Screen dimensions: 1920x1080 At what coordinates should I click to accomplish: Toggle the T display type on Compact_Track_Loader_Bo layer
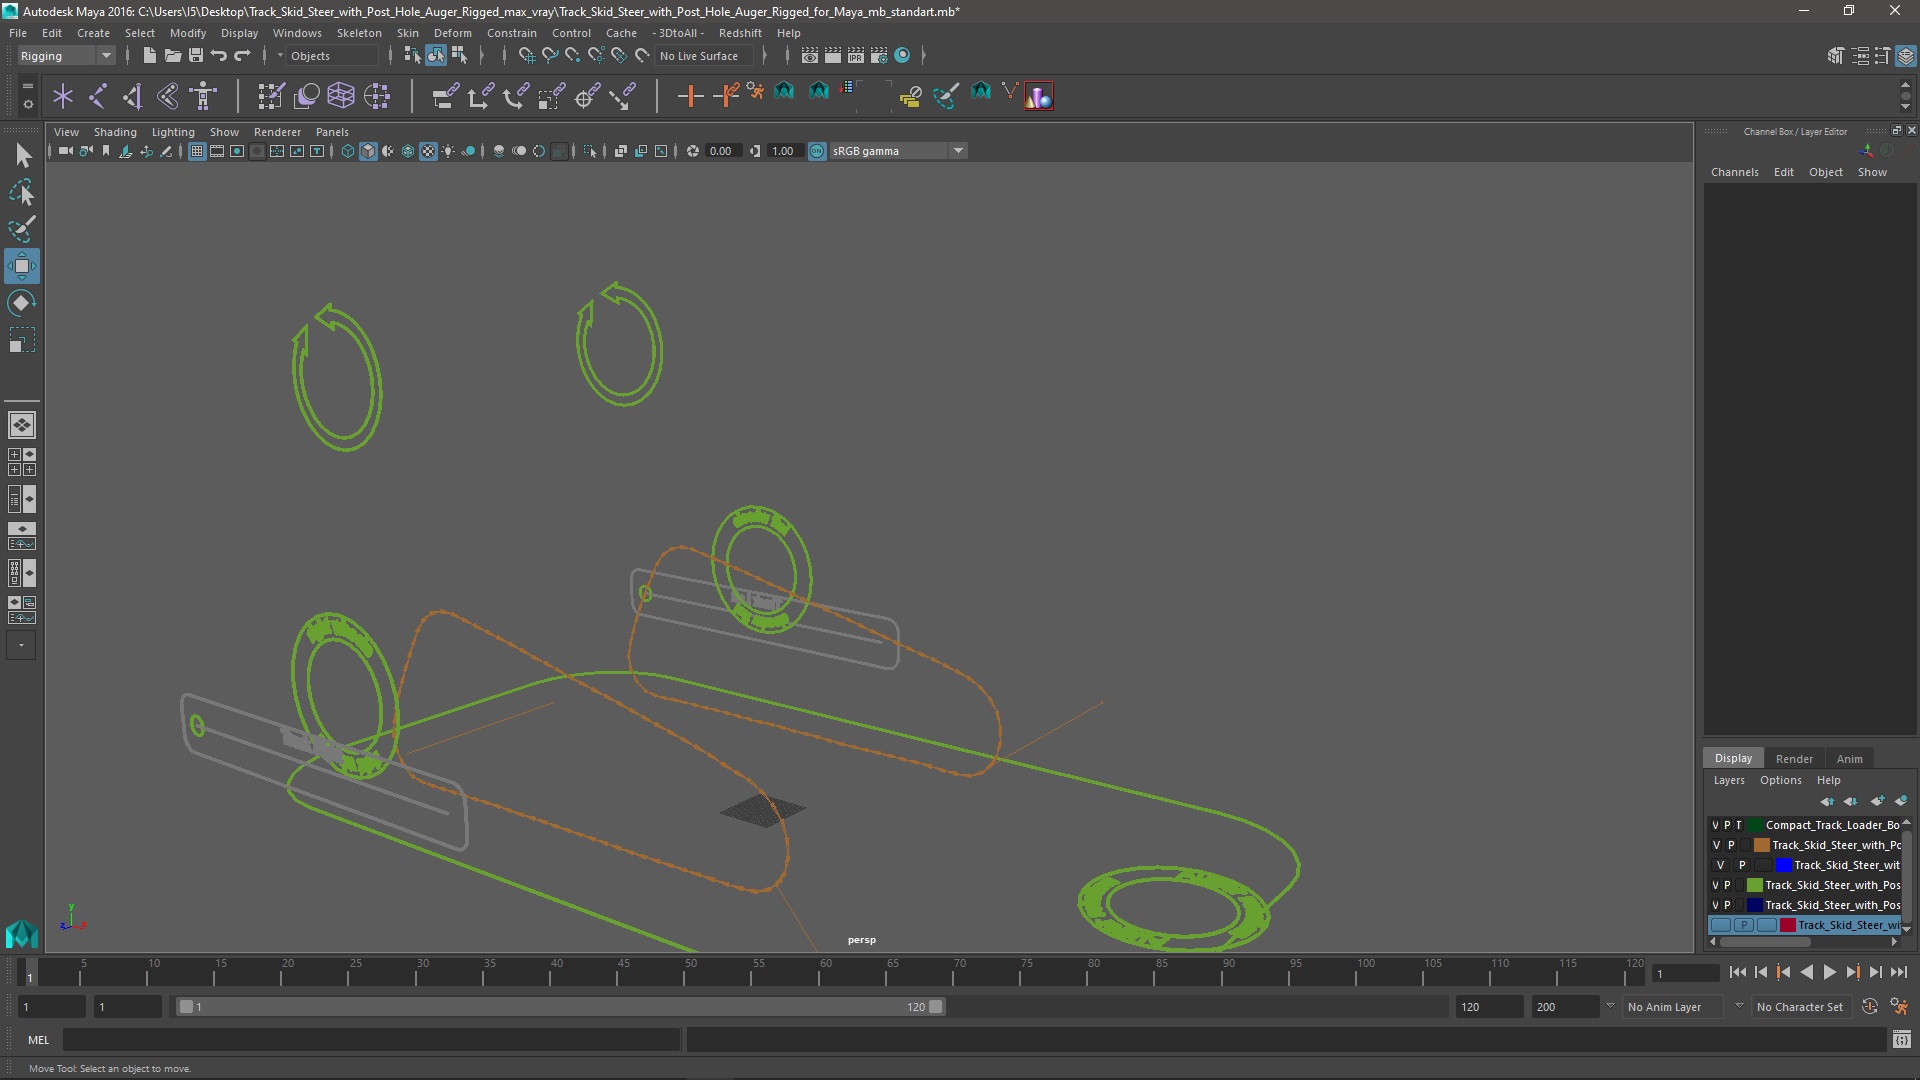pyautogui.click(x=1739, y=825)
